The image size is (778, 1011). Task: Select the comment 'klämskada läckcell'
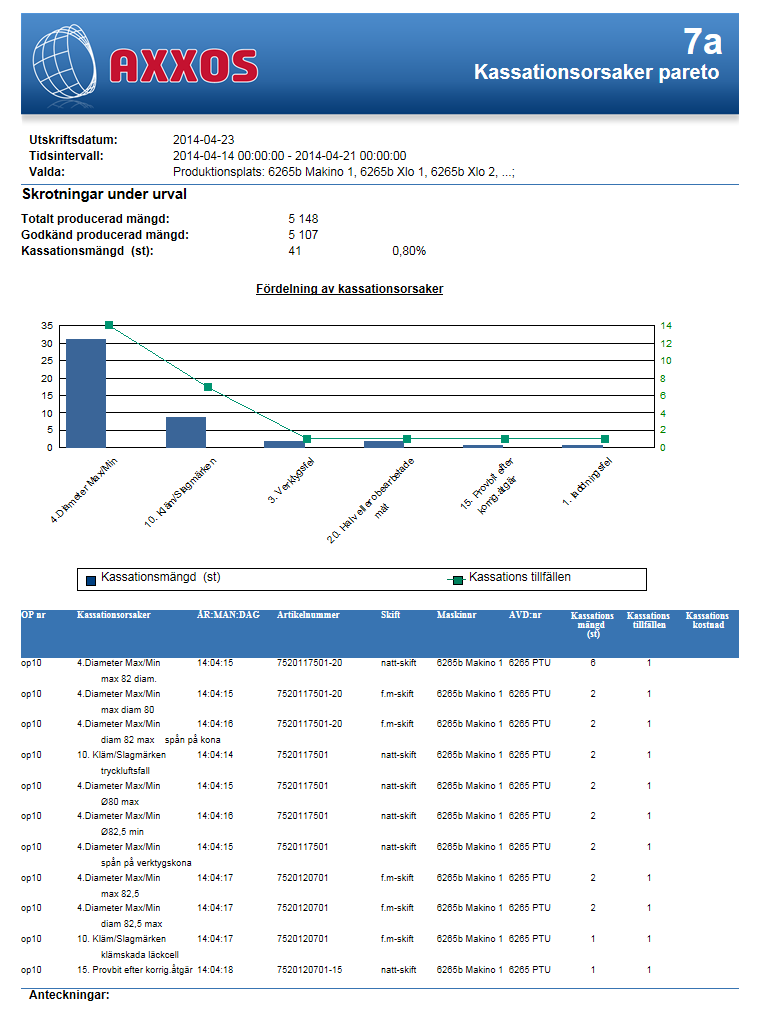click(x=140, y=955)
